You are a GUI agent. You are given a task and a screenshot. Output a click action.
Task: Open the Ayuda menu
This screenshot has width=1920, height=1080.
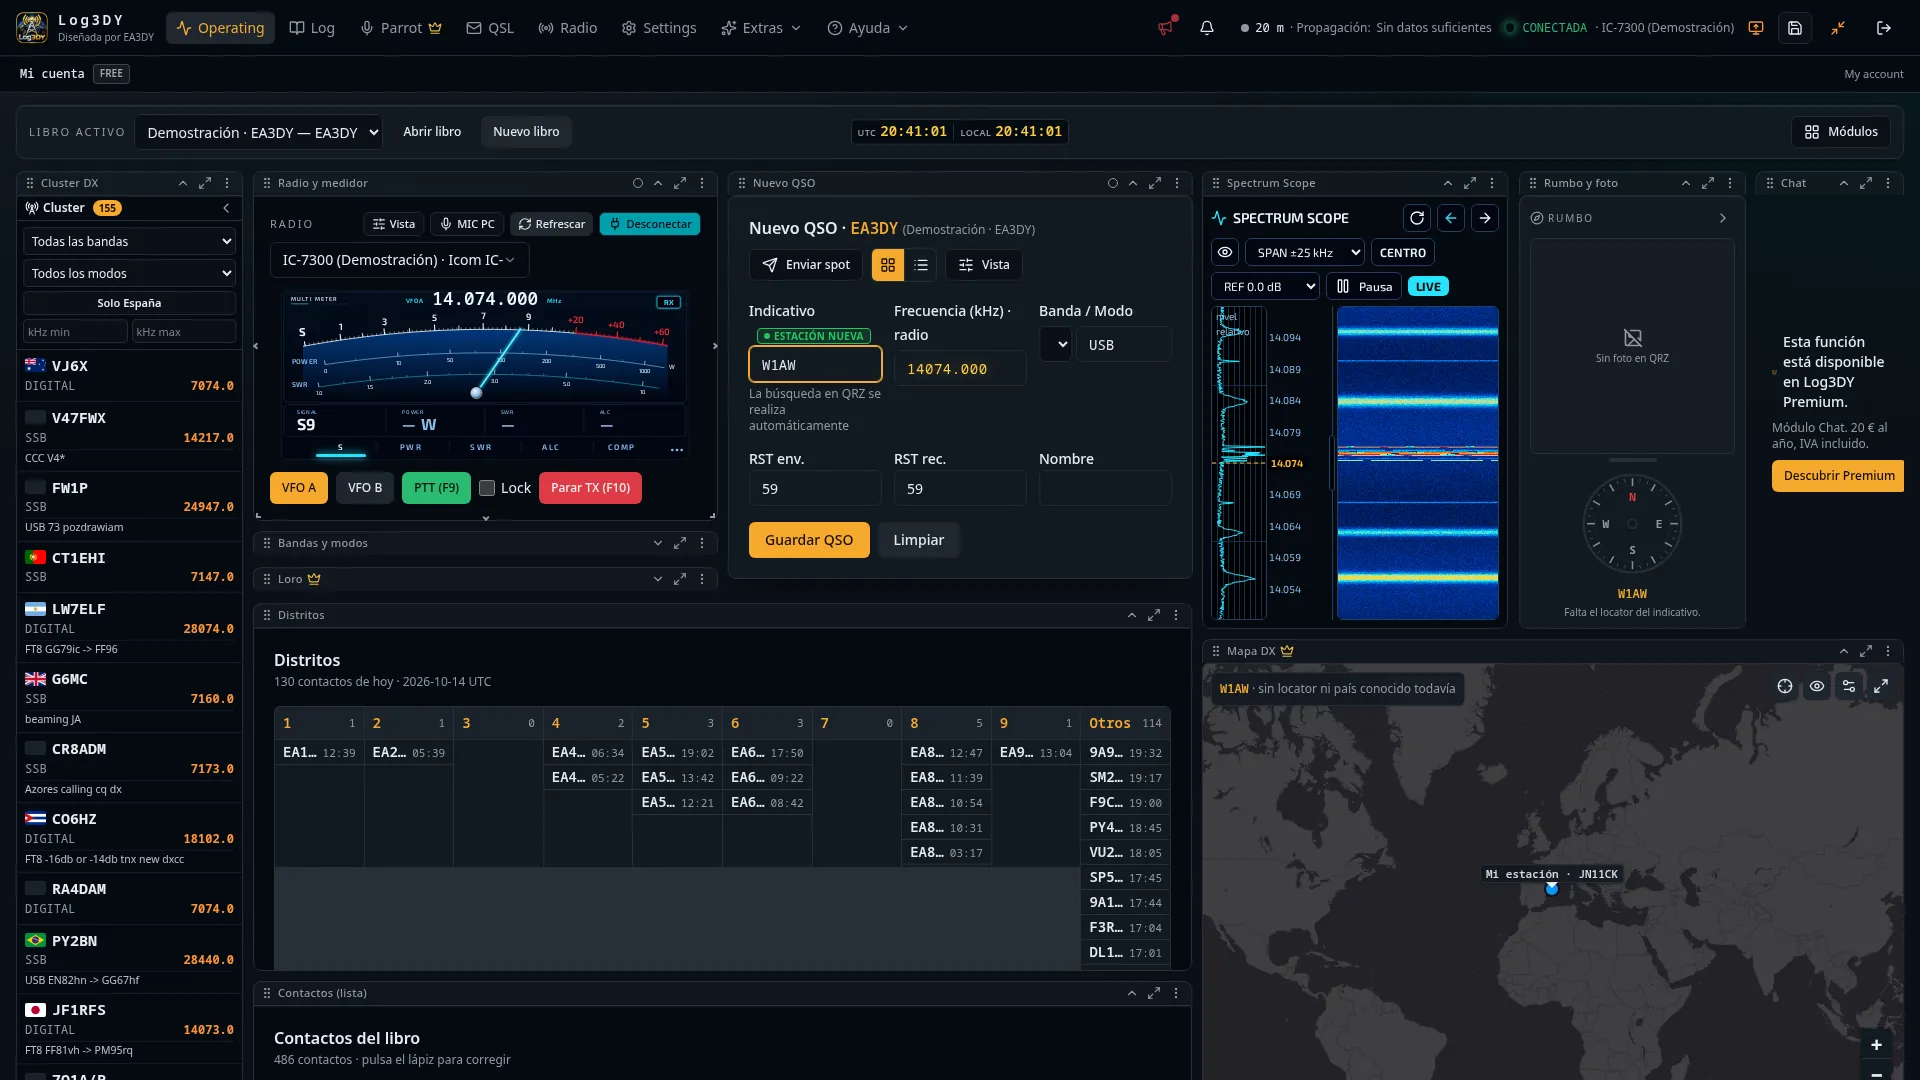click(x=867, y=28)
